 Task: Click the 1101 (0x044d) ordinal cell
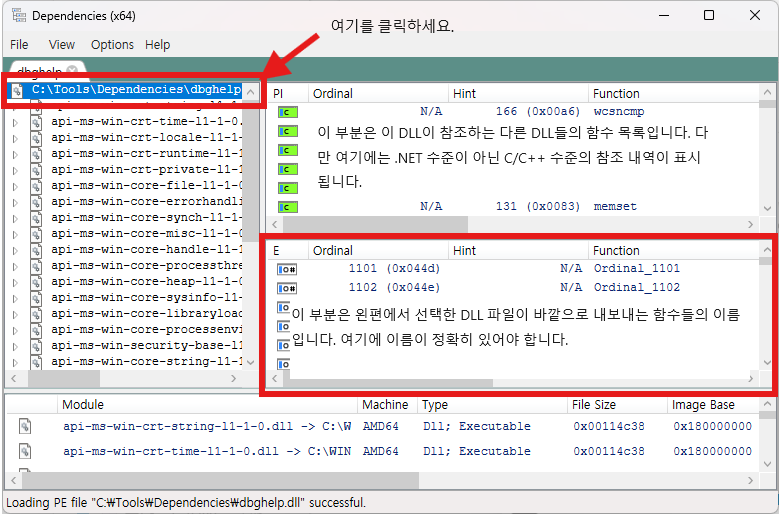394,269
